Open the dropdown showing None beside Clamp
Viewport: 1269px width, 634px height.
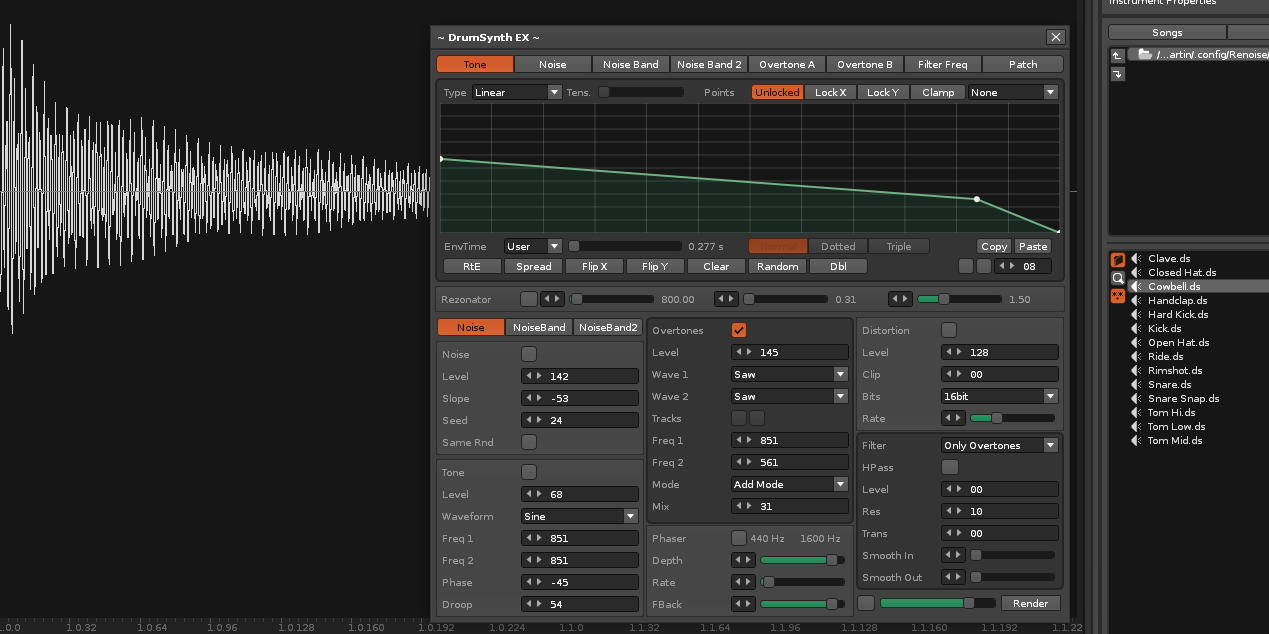[x=1012, y=92]
